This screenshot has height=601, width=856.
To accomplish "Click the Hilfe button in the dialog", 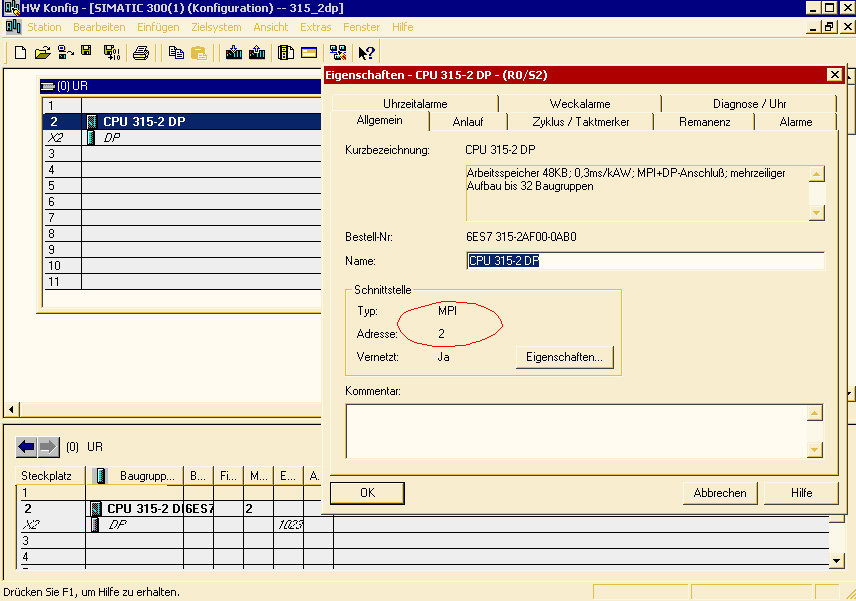I will 801,493.
